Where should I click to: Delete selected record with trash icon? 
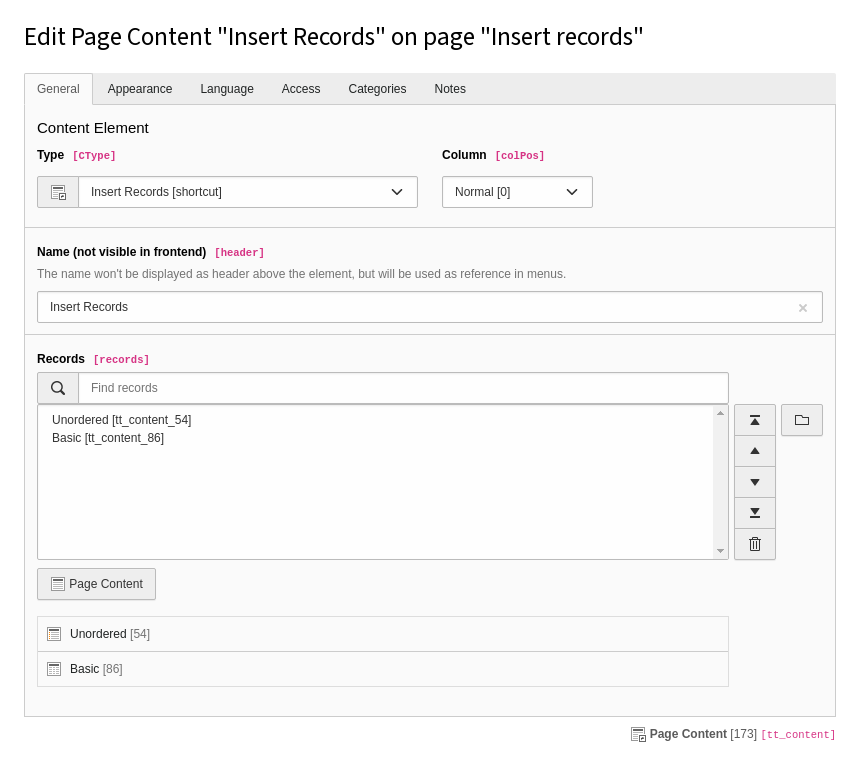(754, 544)
